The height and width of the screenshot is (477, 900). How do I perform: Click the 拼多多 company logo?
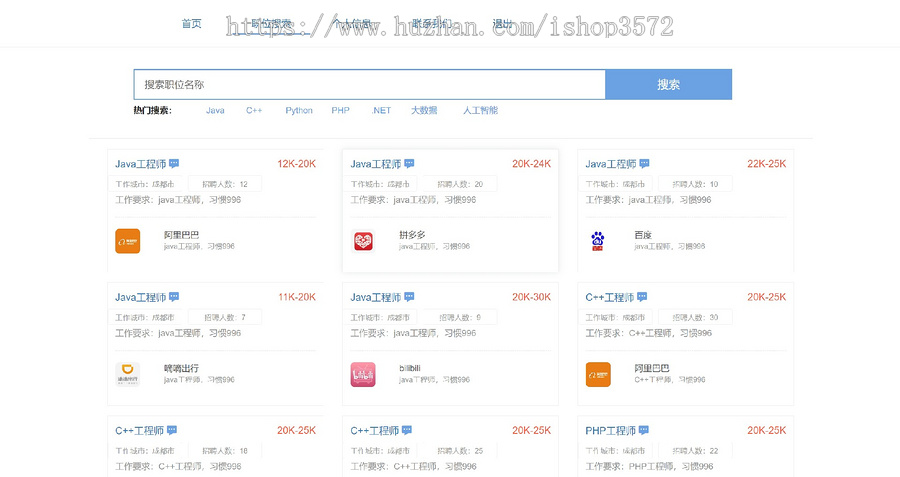(363, 241)
